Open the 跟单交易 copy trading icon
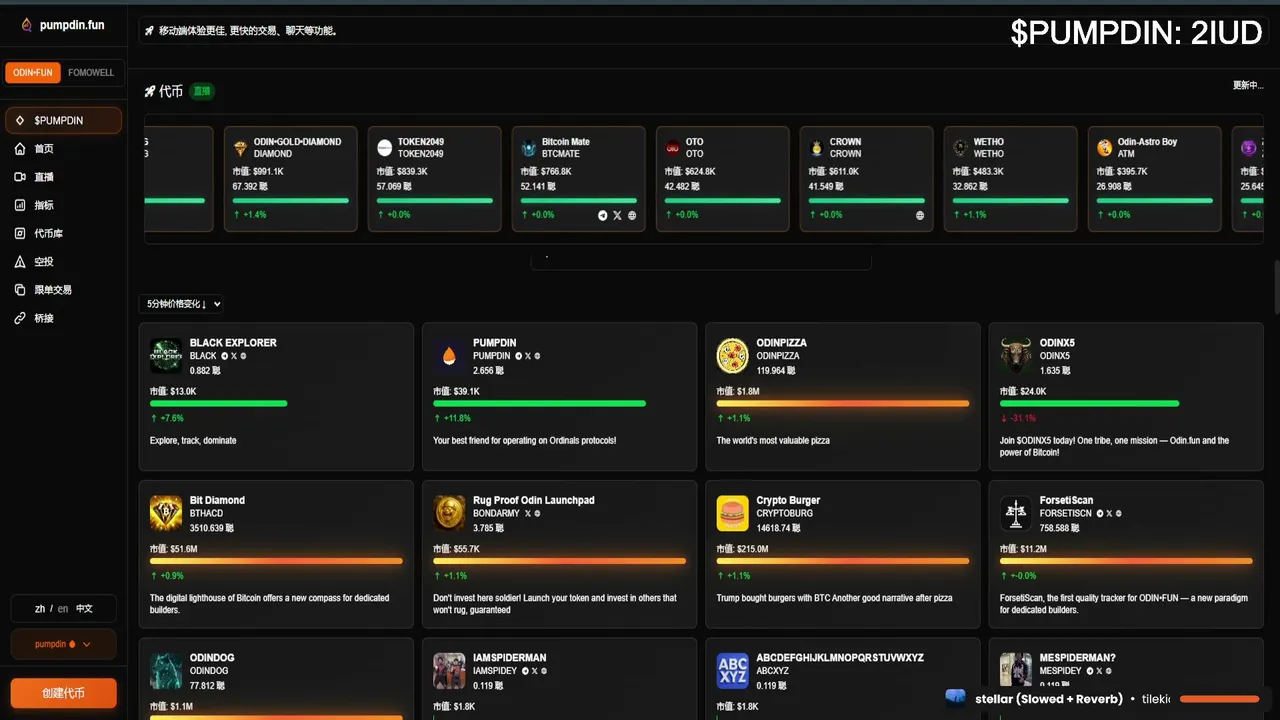The height and width of the screenshot is (720, 1280). coord(20,290)
